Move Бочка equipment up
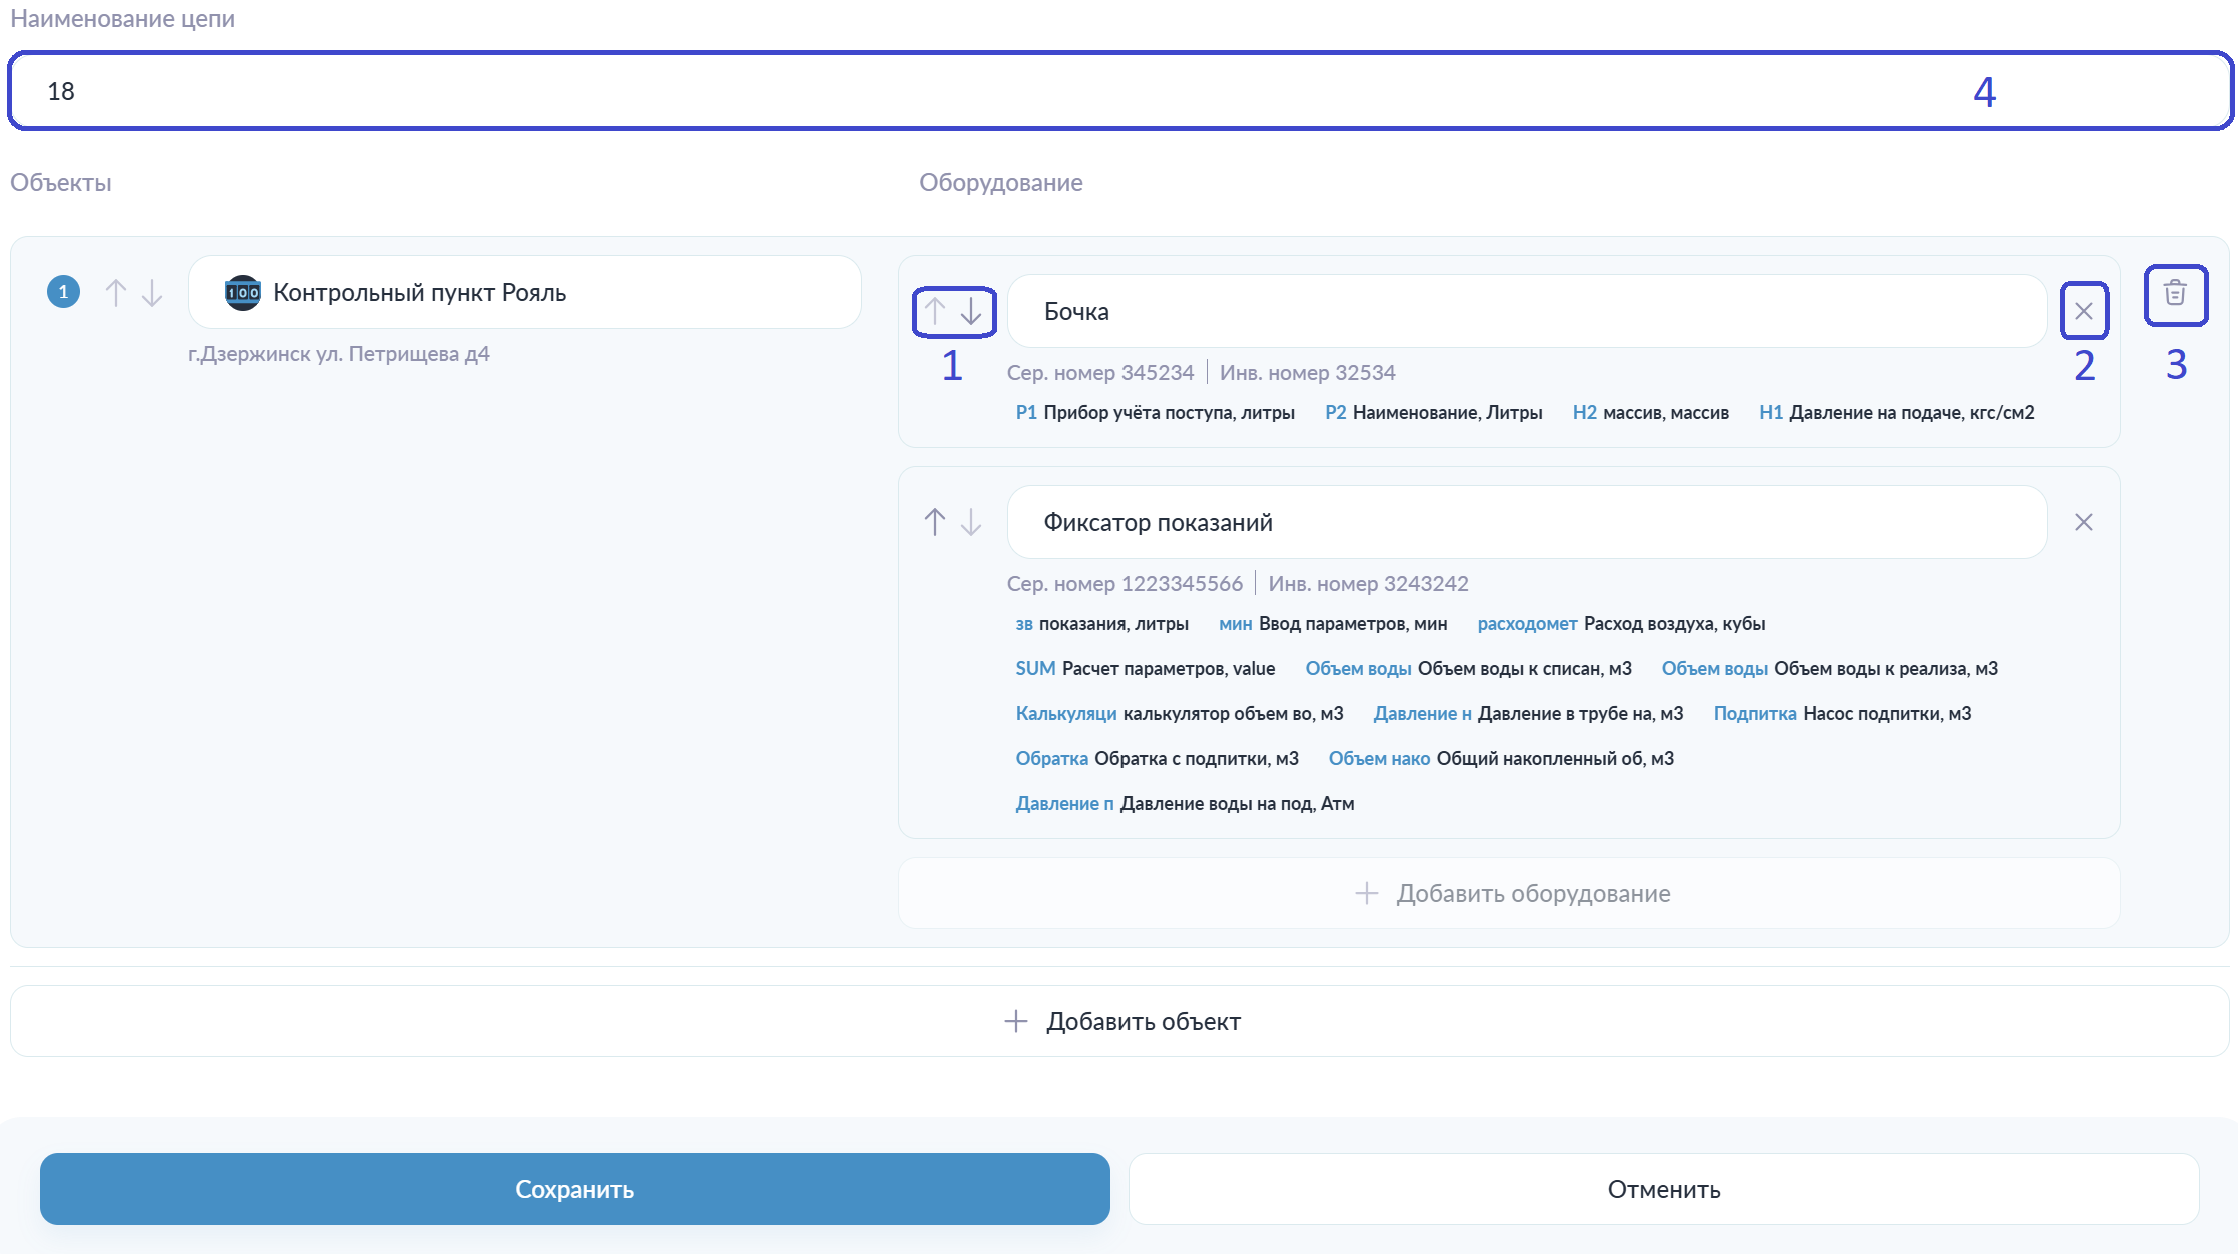The height and width of the screenshot is (1254, 2238). pos(934,311)
